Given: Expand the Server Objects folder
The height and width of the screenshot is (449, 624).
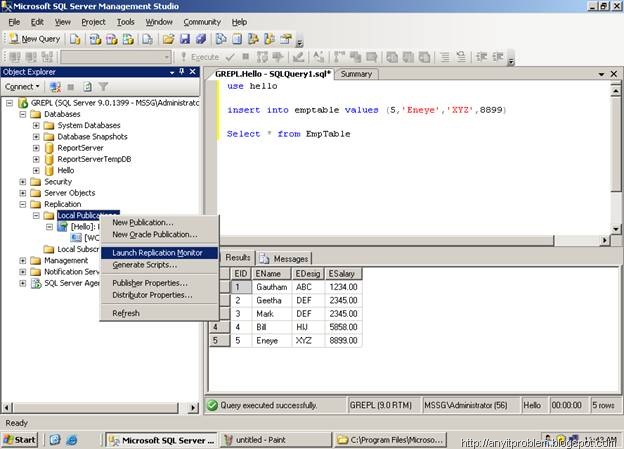Looking at the screenshot, I should [23, 193].
